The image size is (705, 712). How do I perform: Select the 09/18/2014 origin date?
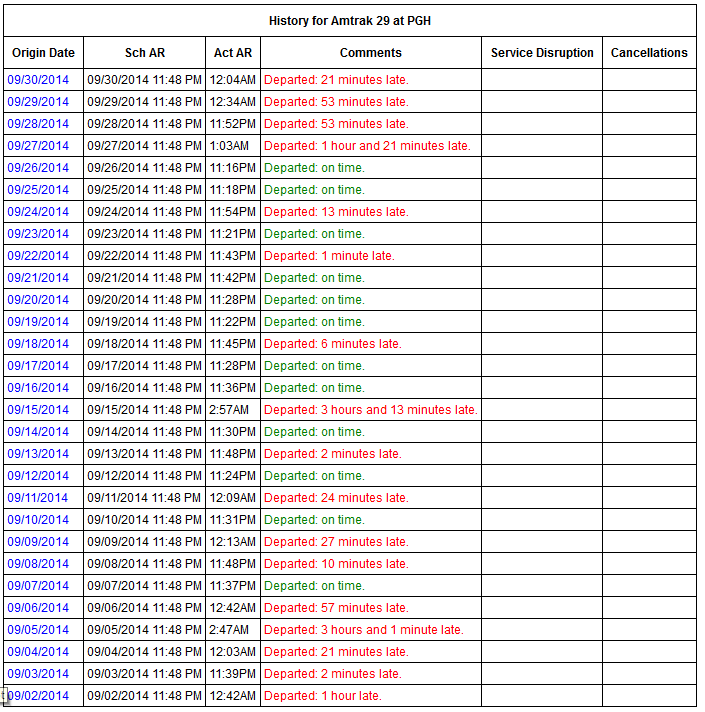click(38, 344)
